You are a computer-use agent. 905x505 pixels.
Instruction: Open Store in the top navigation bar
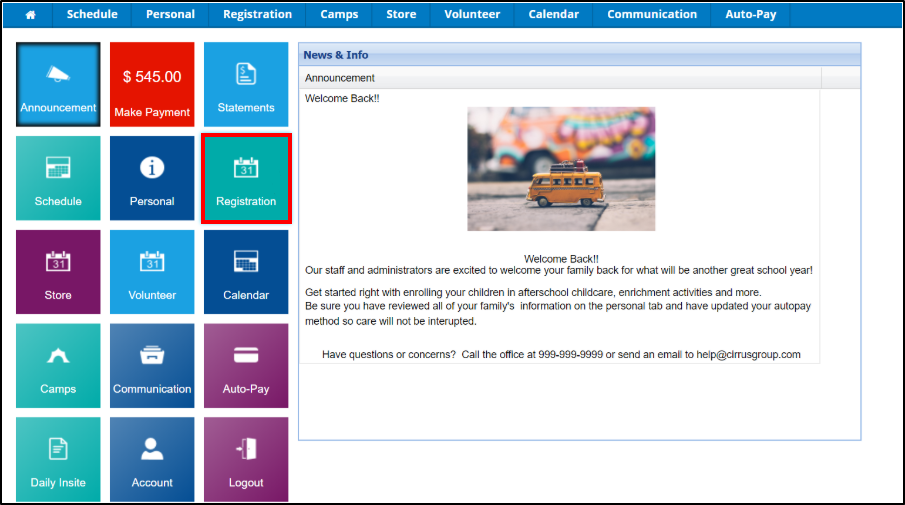click(x=401, y=14)
